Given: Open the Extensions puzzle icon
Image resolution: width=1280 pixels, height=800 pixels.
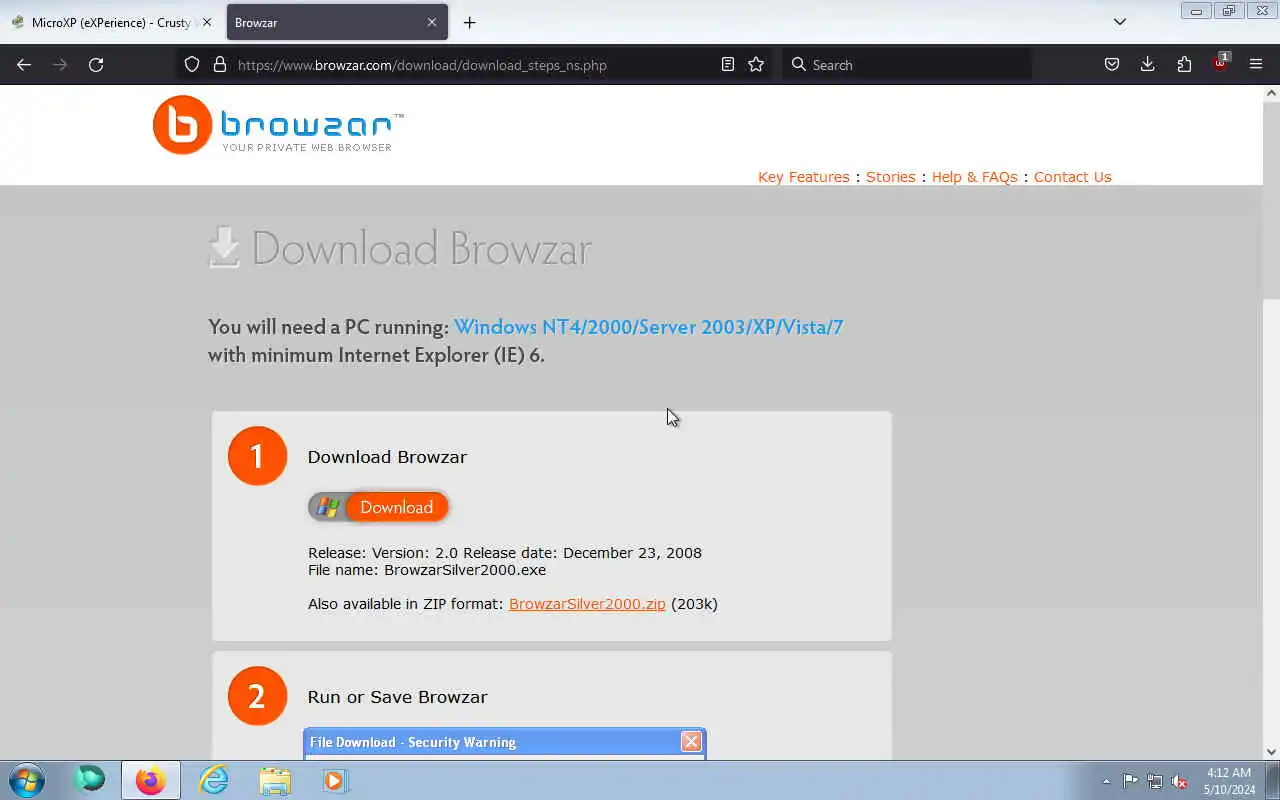Looking at the screenshot, I should tap(1184, 65).
